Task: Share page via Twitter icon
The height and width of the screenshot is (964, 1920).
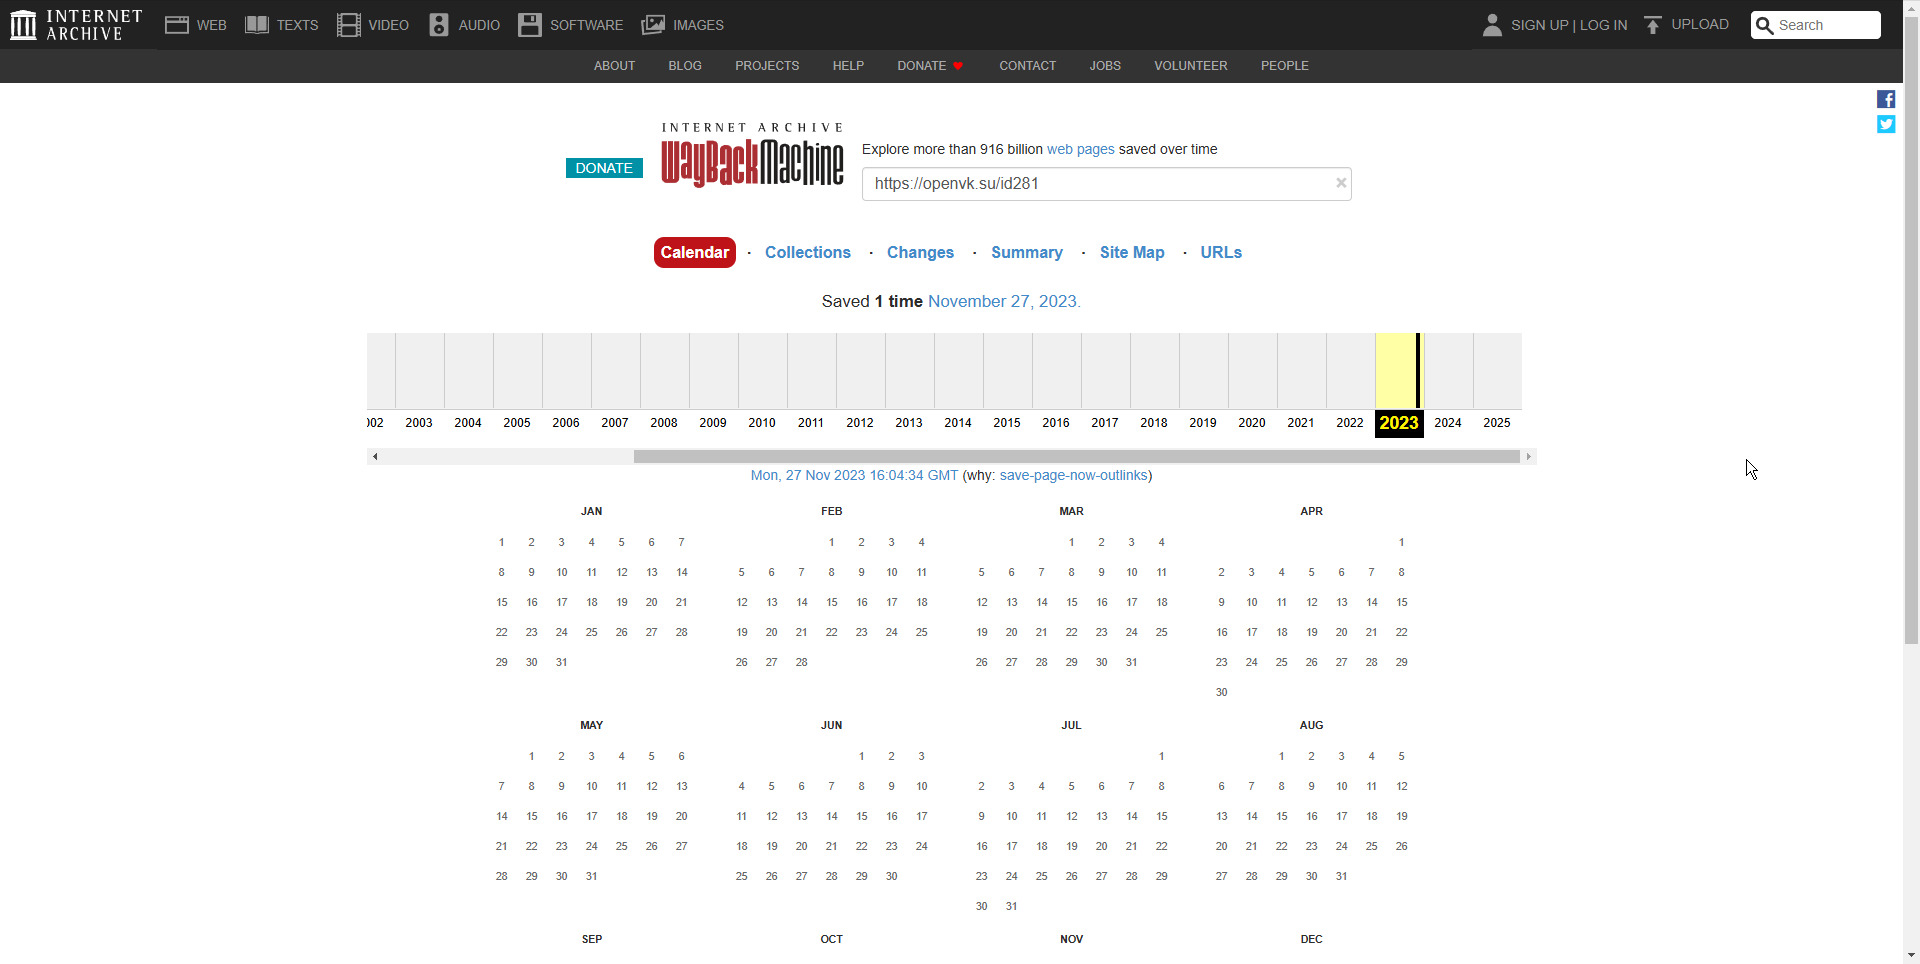Action: pos(1886,124)
